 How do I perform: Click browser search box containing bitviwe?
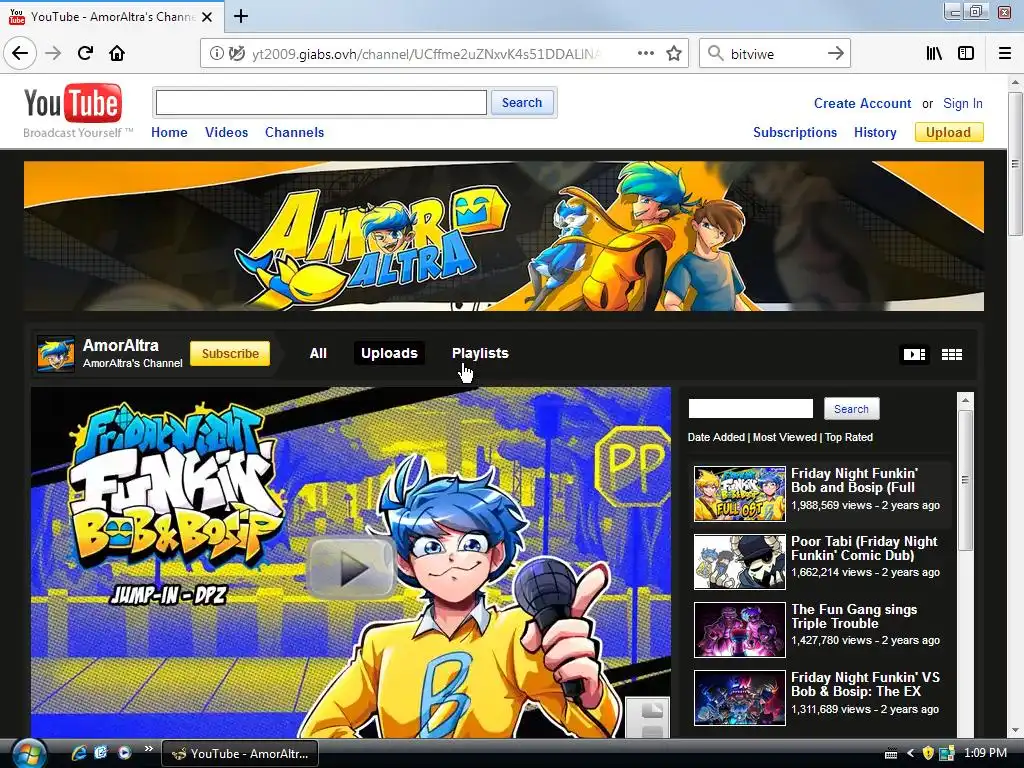(x=774, y=54)
